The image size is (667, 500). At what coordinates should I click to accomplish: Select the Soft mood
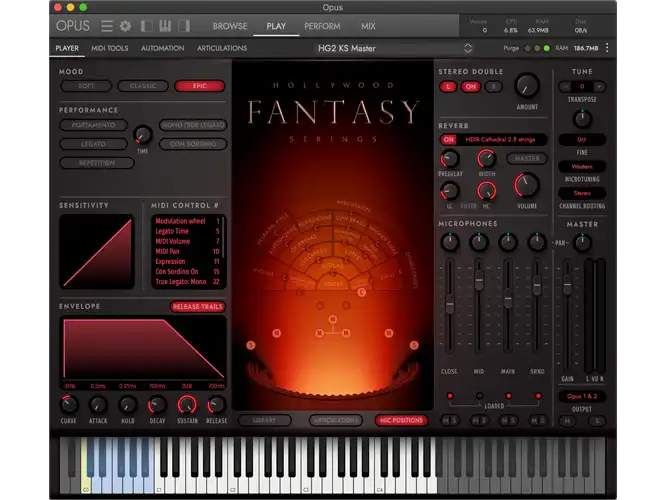86,86
